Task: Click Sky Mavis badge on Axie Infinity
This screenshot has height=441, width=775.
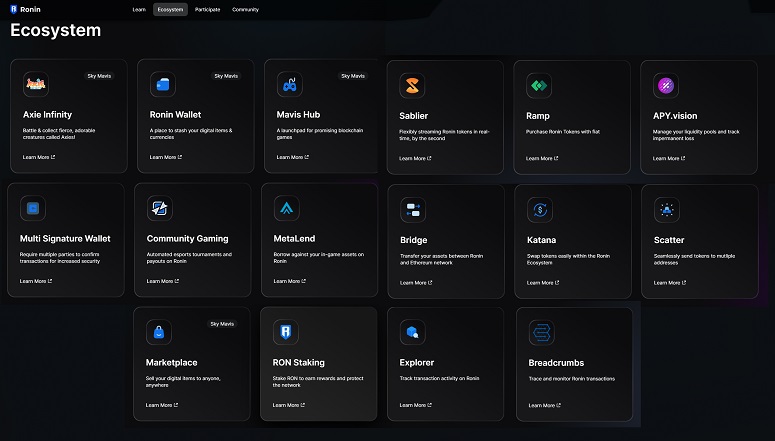Action: tap(99, 76)
